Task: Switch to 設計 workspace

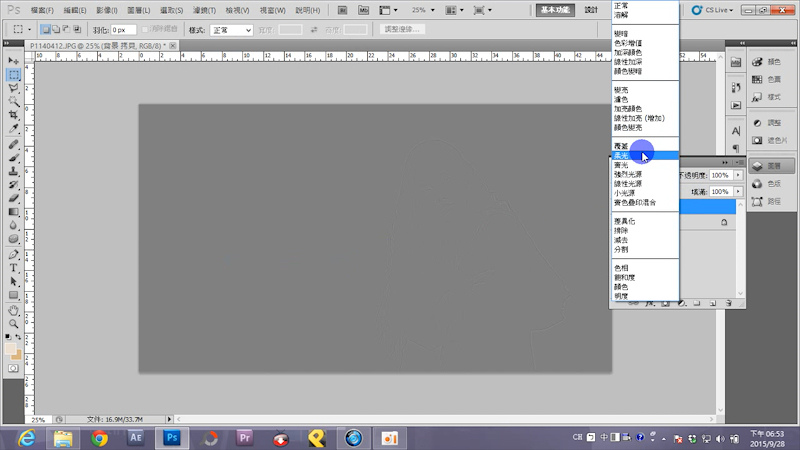Action: (591, 9)
